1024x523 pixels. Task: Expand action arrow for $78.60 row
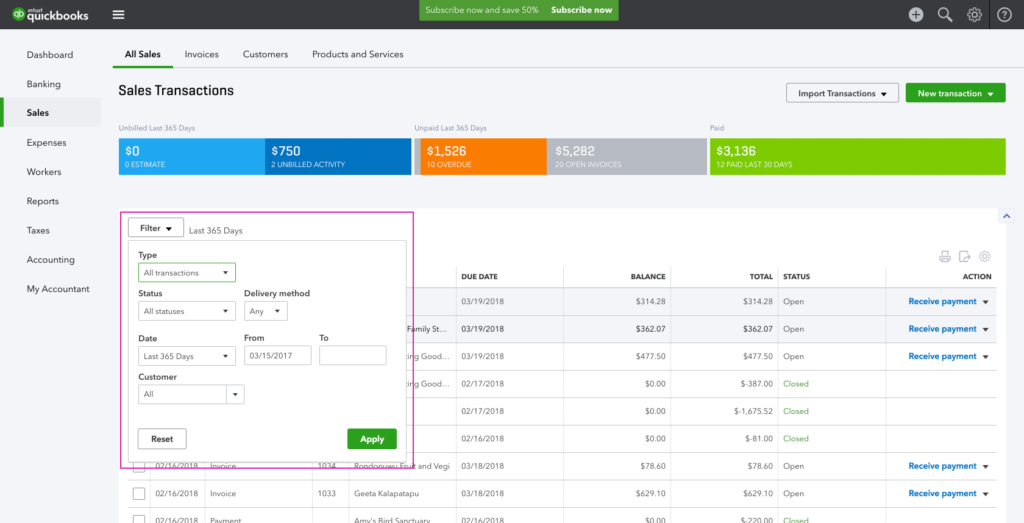(x=985, y=466)
